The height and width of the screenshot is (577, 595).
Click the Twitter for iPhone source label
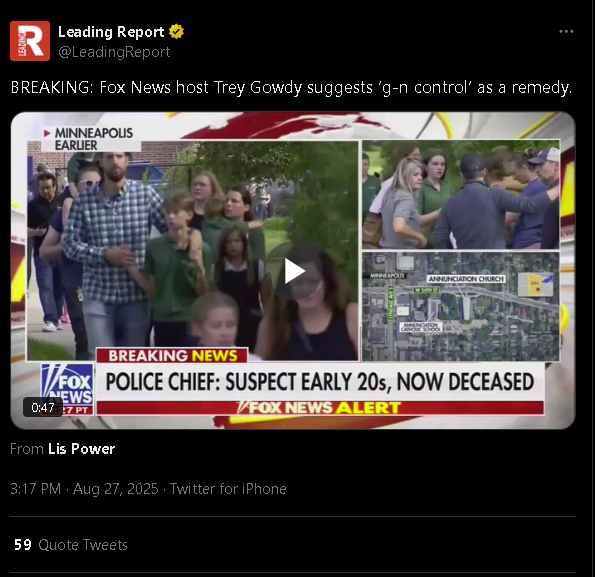(228, 489)
